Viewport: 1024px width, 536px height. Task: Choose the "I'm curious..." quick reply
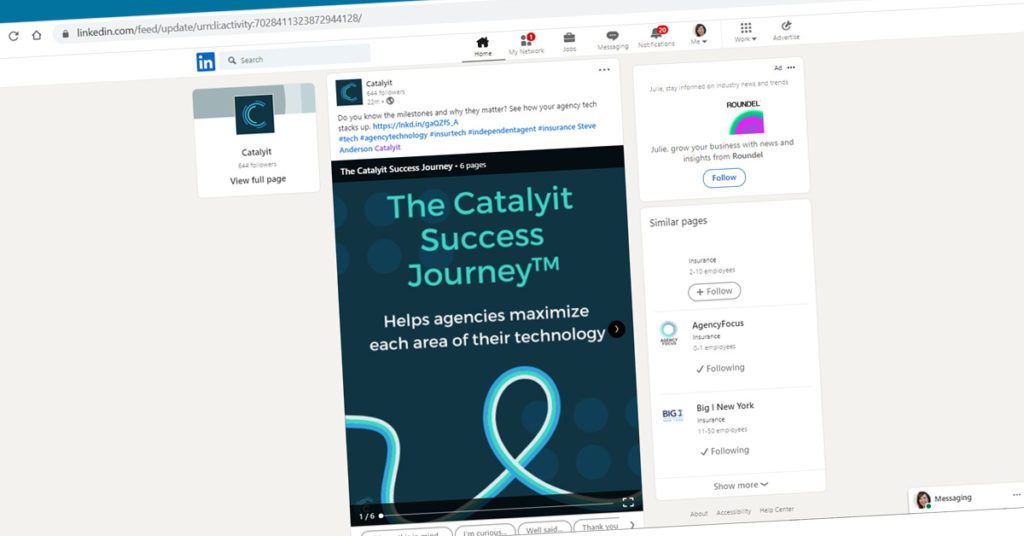pyautogui.click(x=485, y=532)
